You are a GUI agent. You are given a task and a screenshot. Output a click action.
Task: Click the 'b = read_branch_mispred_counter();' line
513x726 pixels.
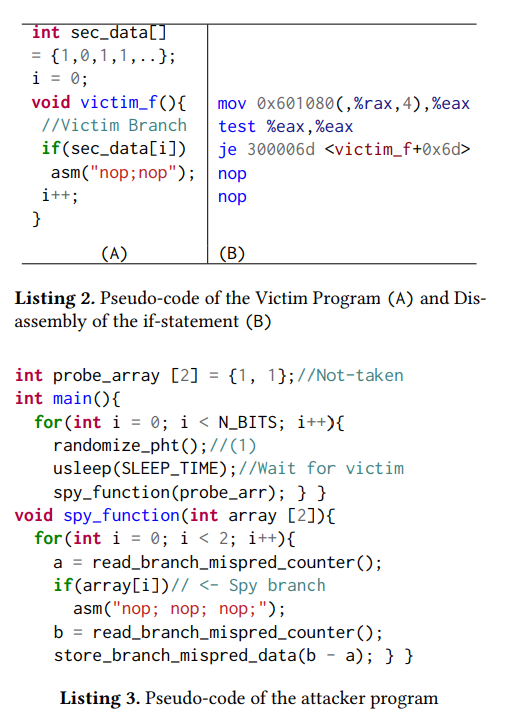218,632
